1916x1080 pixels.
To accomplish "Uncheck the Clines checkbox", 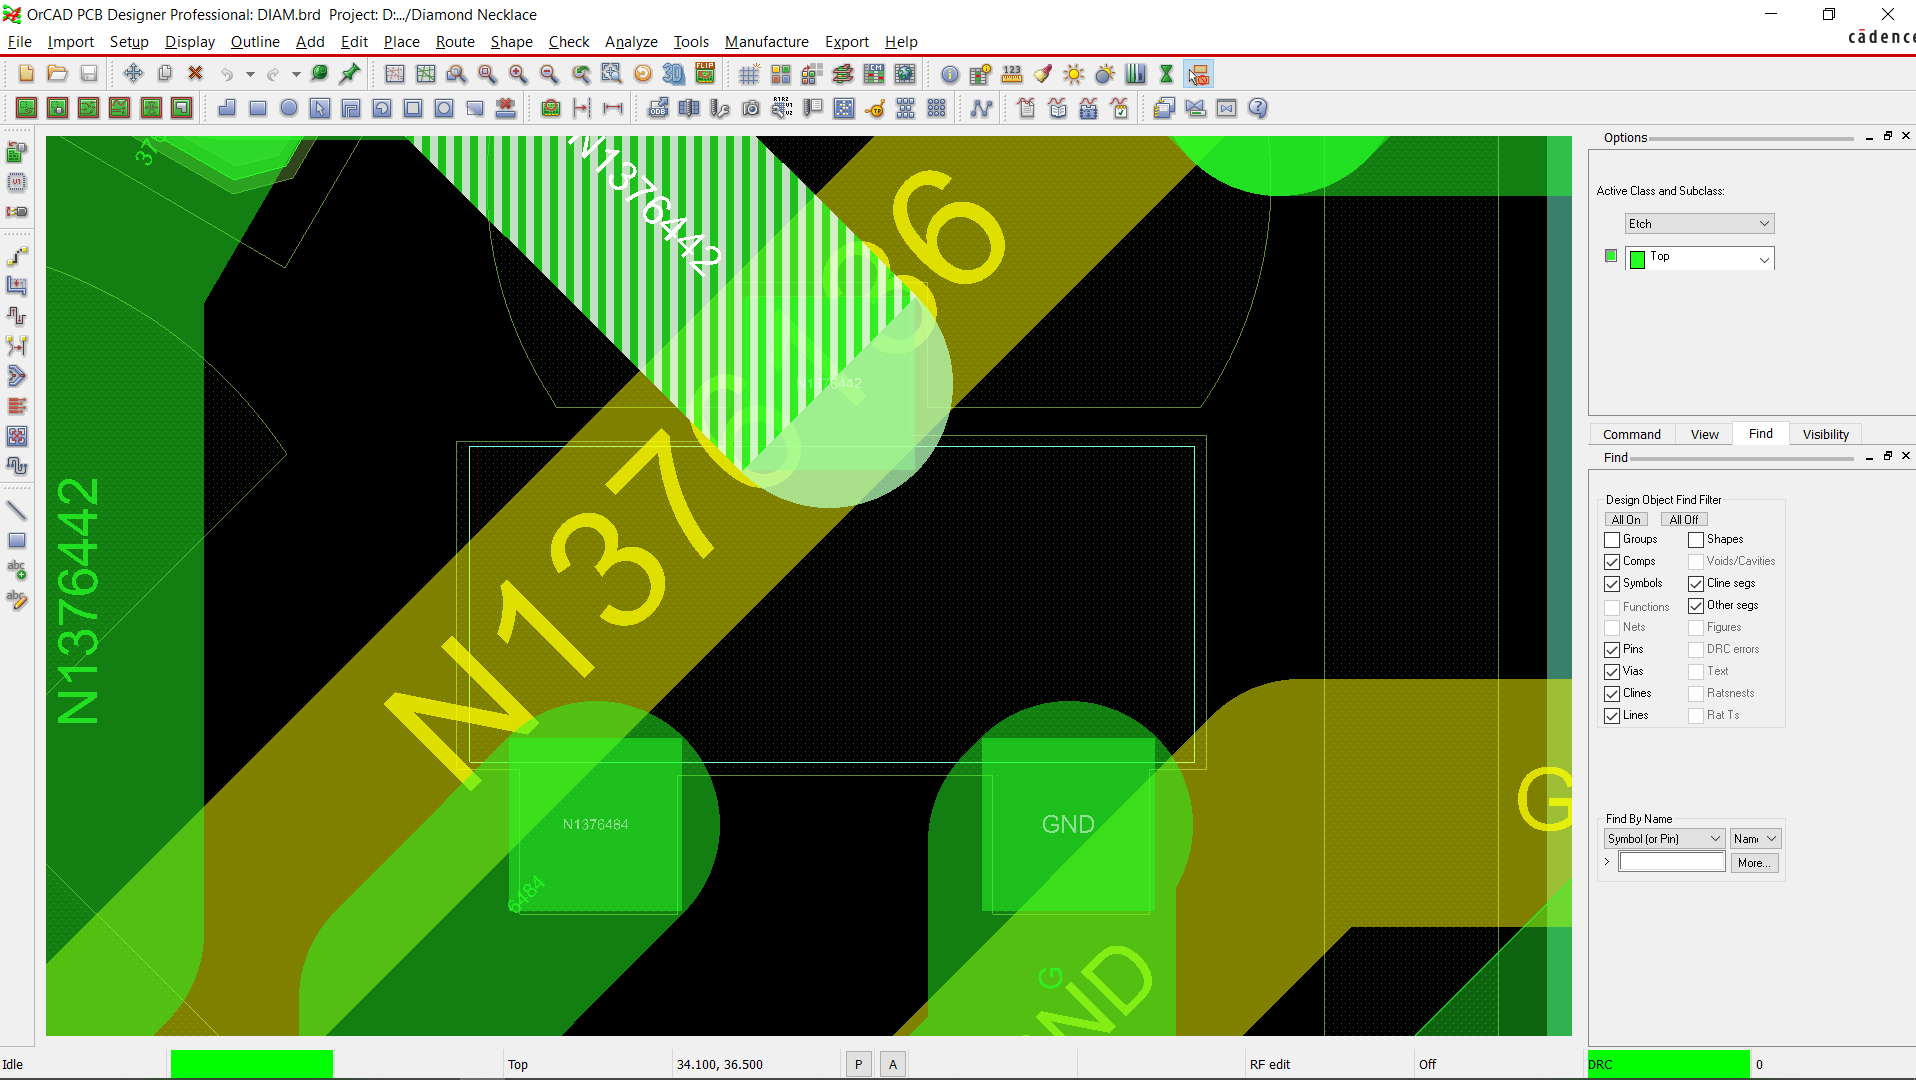I will click(1612, 694).
